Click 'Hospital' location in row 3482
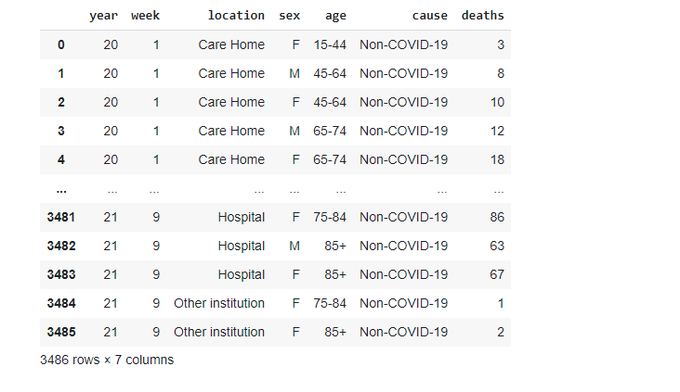 tap(241, 246)
